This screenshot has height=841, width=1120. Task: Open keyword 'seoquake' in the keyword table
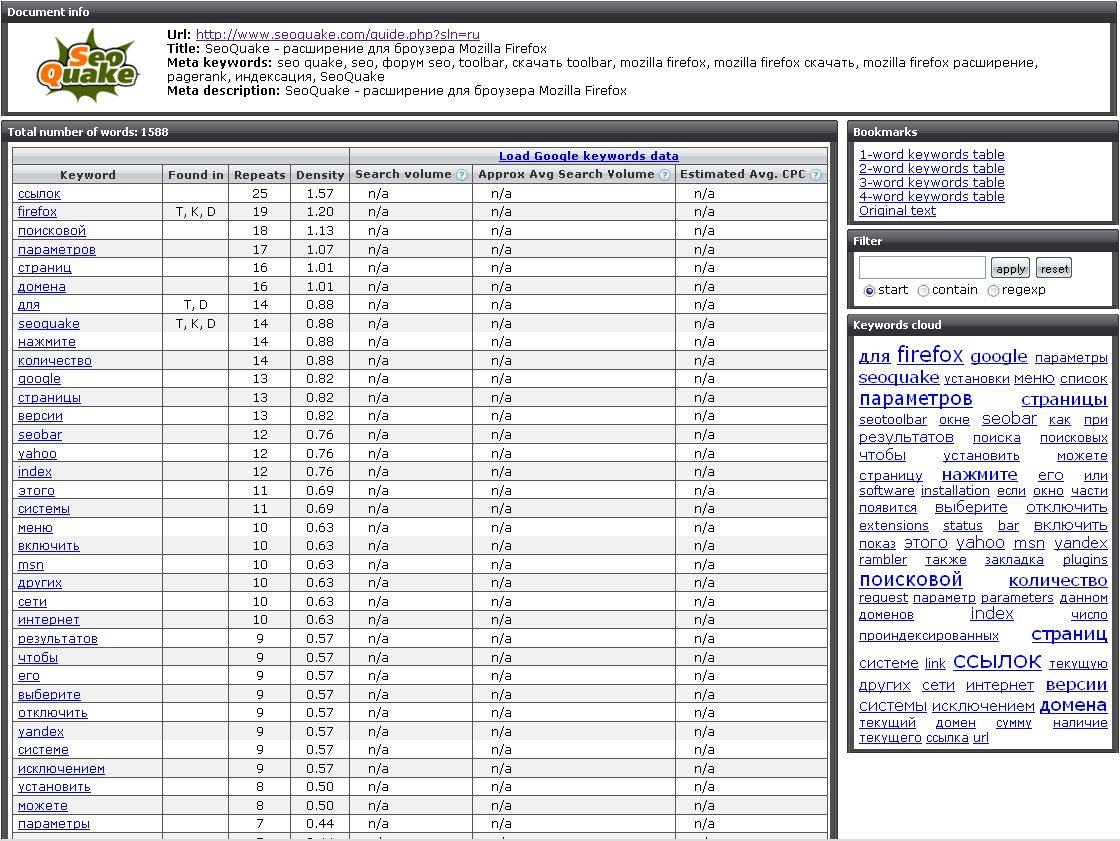point(49,324)
